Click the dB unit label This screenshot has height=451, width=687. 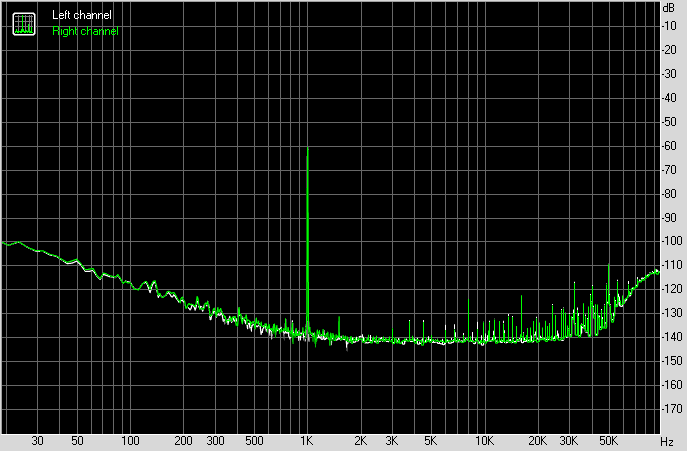[669, 8]
